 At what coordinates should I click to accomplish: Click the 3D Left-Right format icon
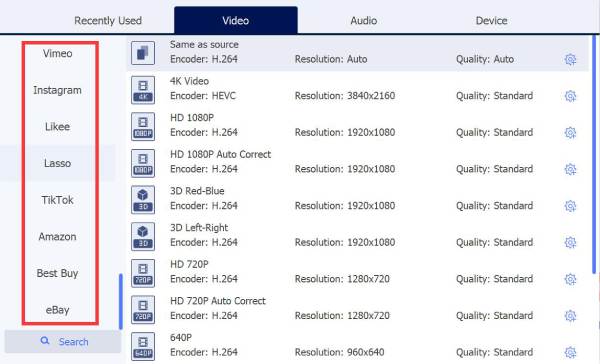(143, 237)
